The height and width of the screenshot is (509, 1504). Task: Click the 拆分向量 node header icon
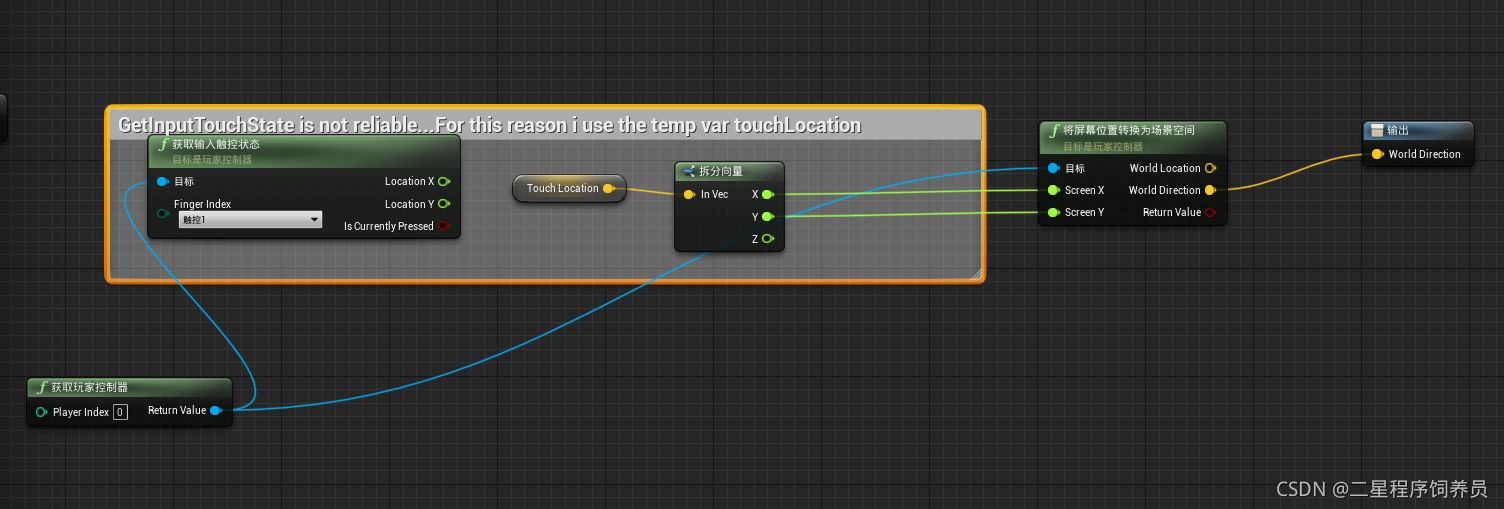(x=689, y=171)
